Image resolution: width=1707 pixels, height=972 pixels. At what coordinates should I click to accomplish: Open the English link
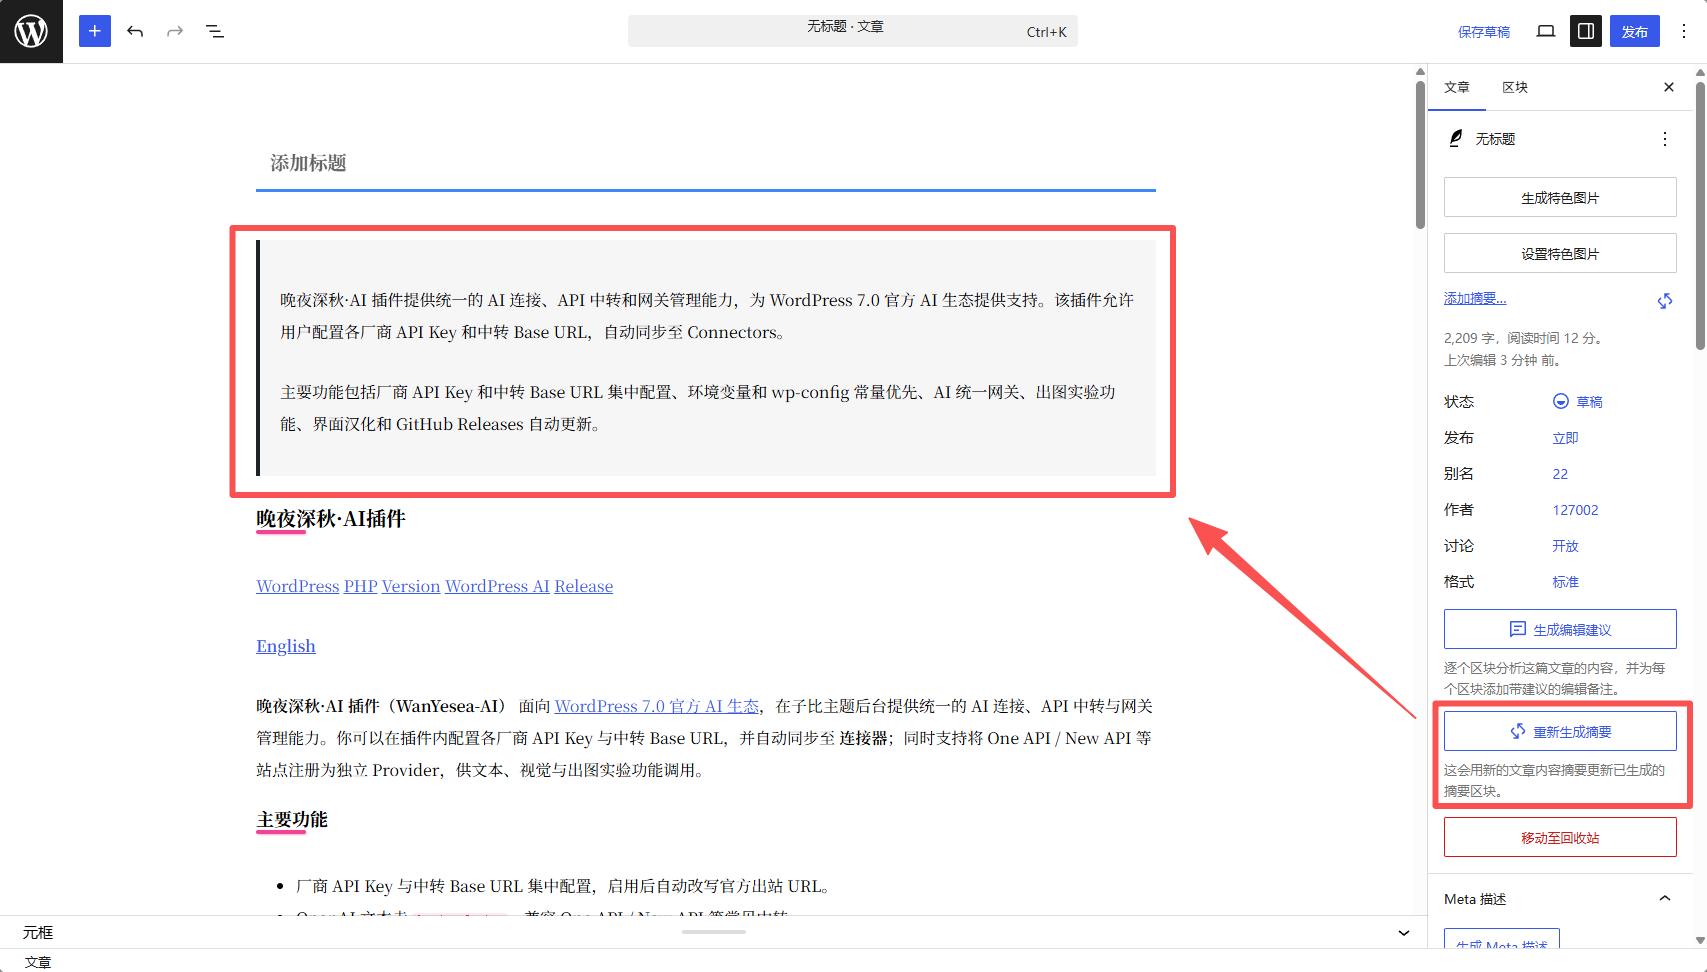point(286,646)
